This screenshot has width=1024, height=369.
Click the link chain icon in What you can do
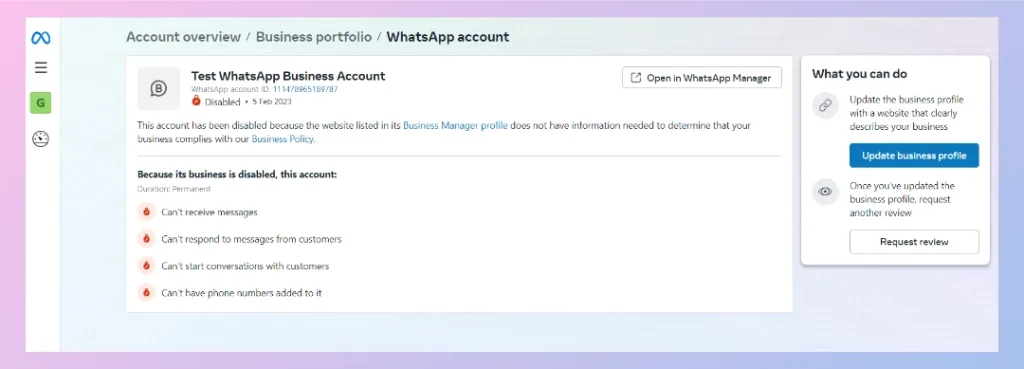click(x=825, y=105)
